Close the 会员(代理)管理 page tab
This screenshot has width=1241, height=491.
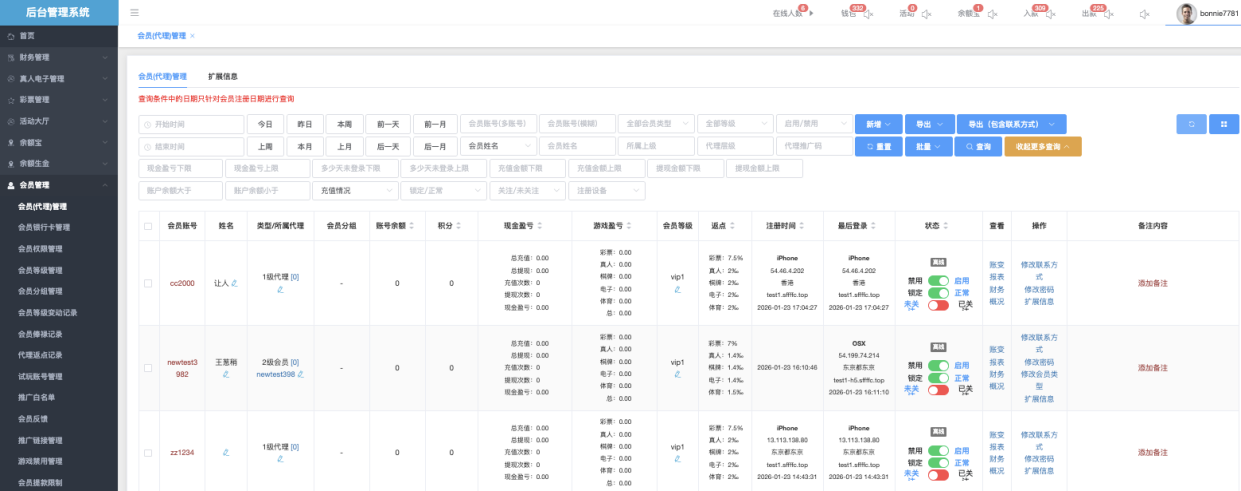click(192, 36)
